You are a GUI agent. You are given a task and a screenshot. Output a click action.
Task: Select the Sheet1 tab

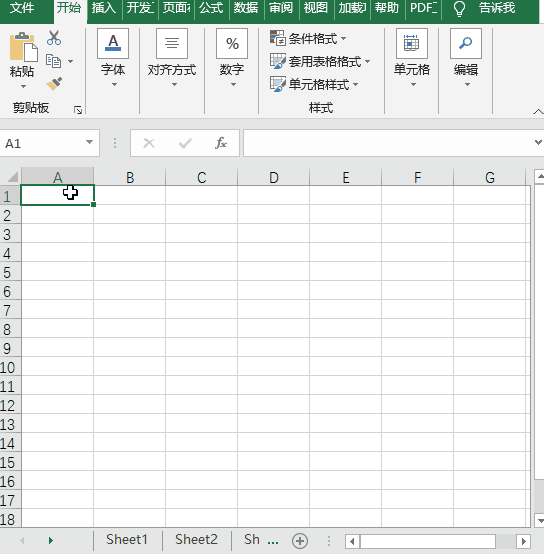(127, 540)
